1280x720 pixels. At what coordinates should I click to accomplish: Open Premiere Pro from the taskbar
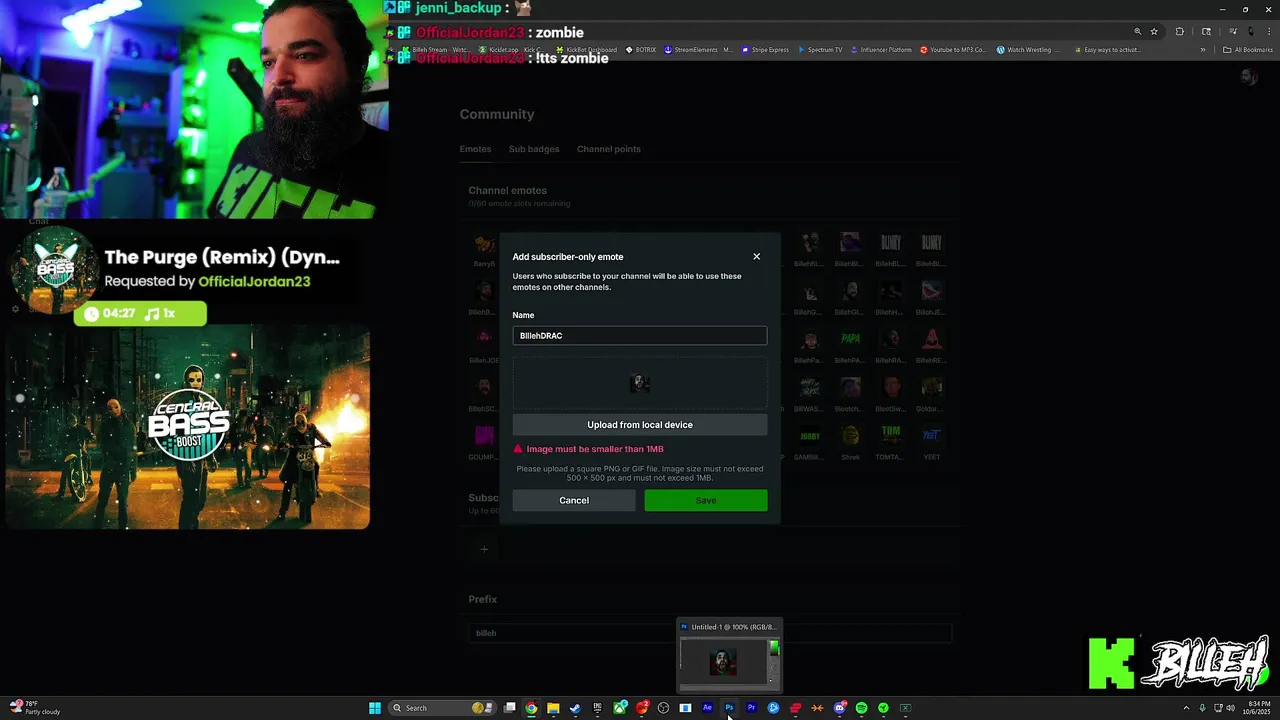tap(751, 708)
